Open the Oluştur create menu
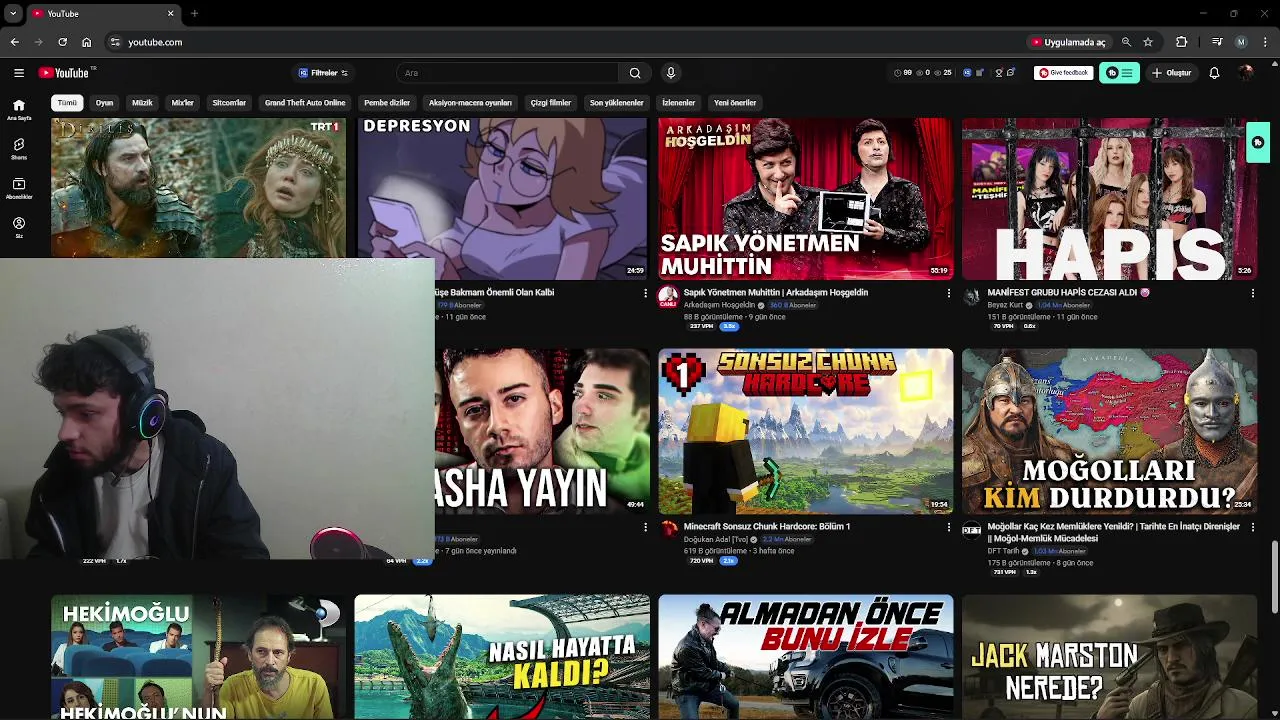The image size is (1280, 720). [1172, 73]
